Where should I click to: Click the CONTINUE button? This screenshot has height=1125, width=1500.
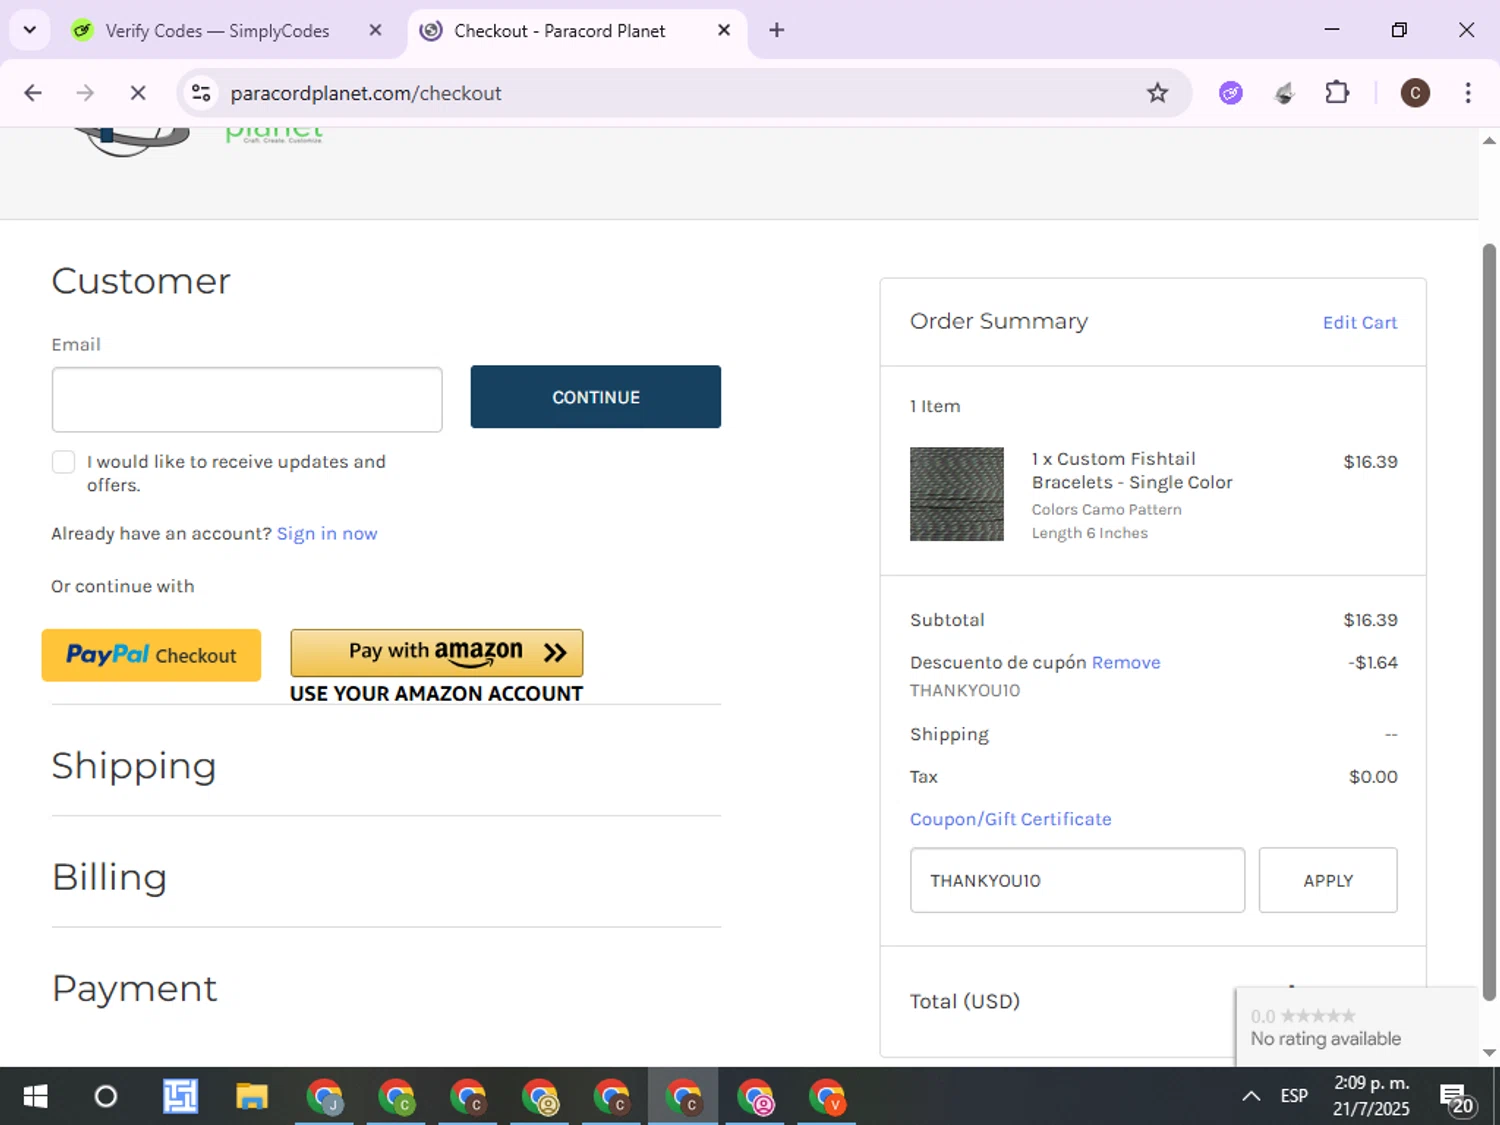tap(596, 397)
